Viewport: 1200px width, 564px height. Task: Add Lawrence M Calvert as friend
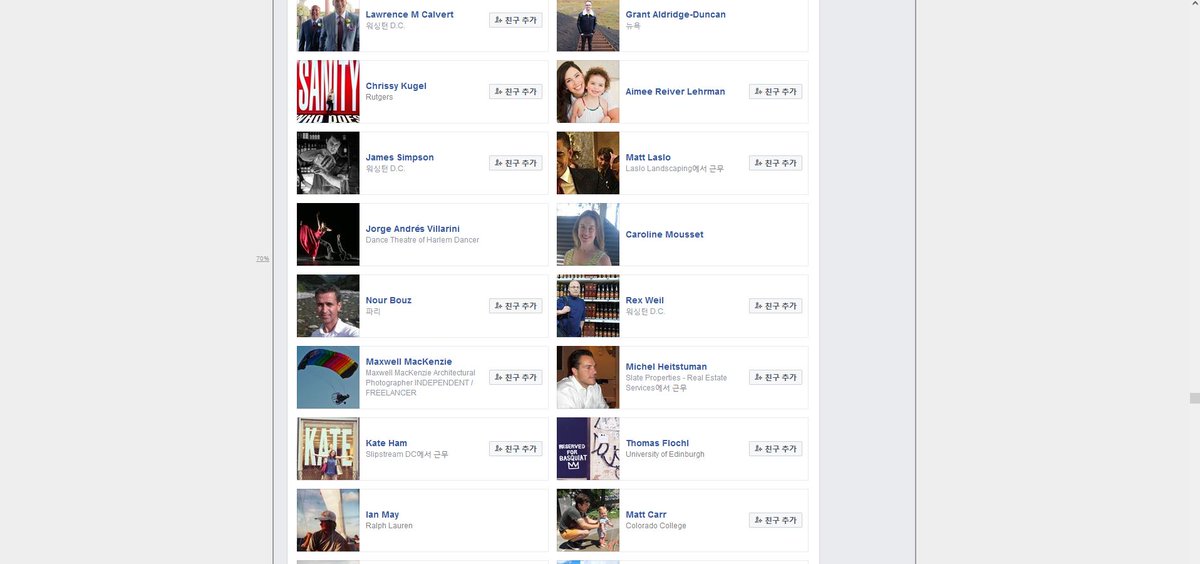[516, 20]
